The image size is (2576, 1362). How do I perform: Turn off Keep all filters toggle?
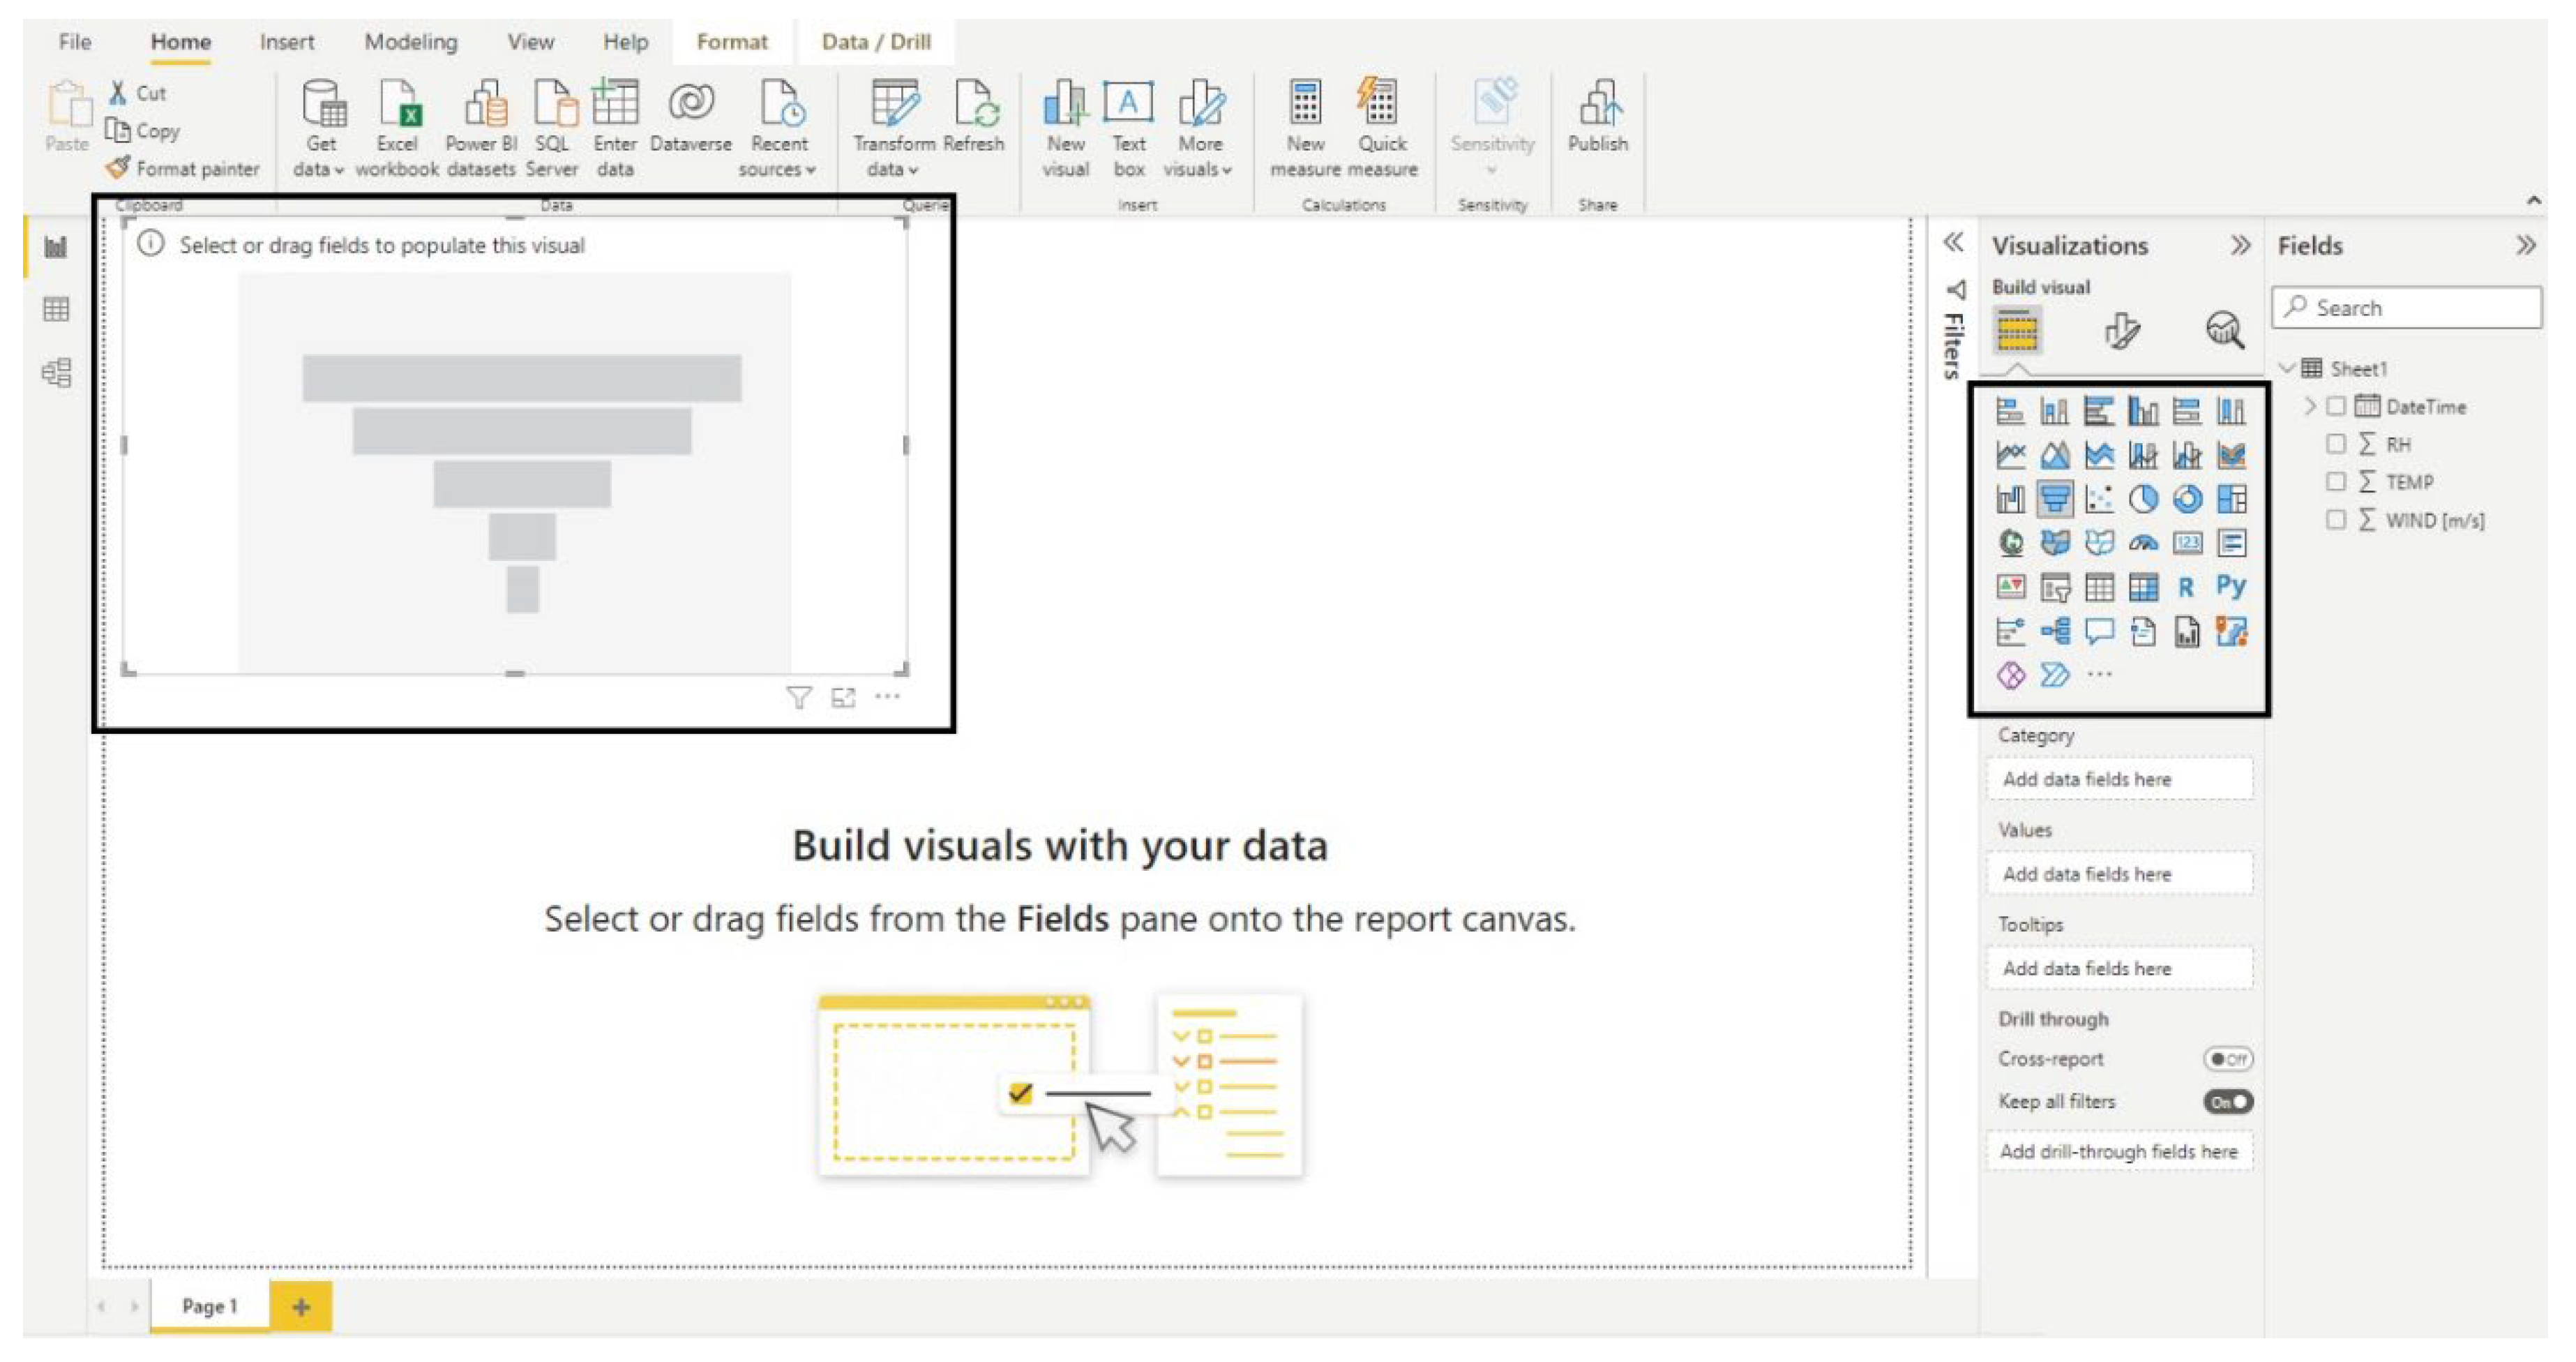[2228, 1102]
